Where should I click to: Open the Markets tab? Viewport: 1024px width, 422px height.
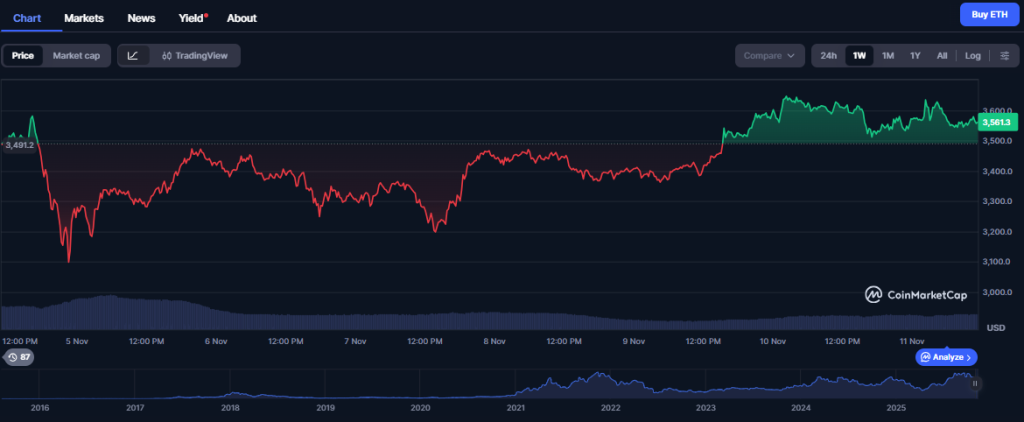(84, 18)
